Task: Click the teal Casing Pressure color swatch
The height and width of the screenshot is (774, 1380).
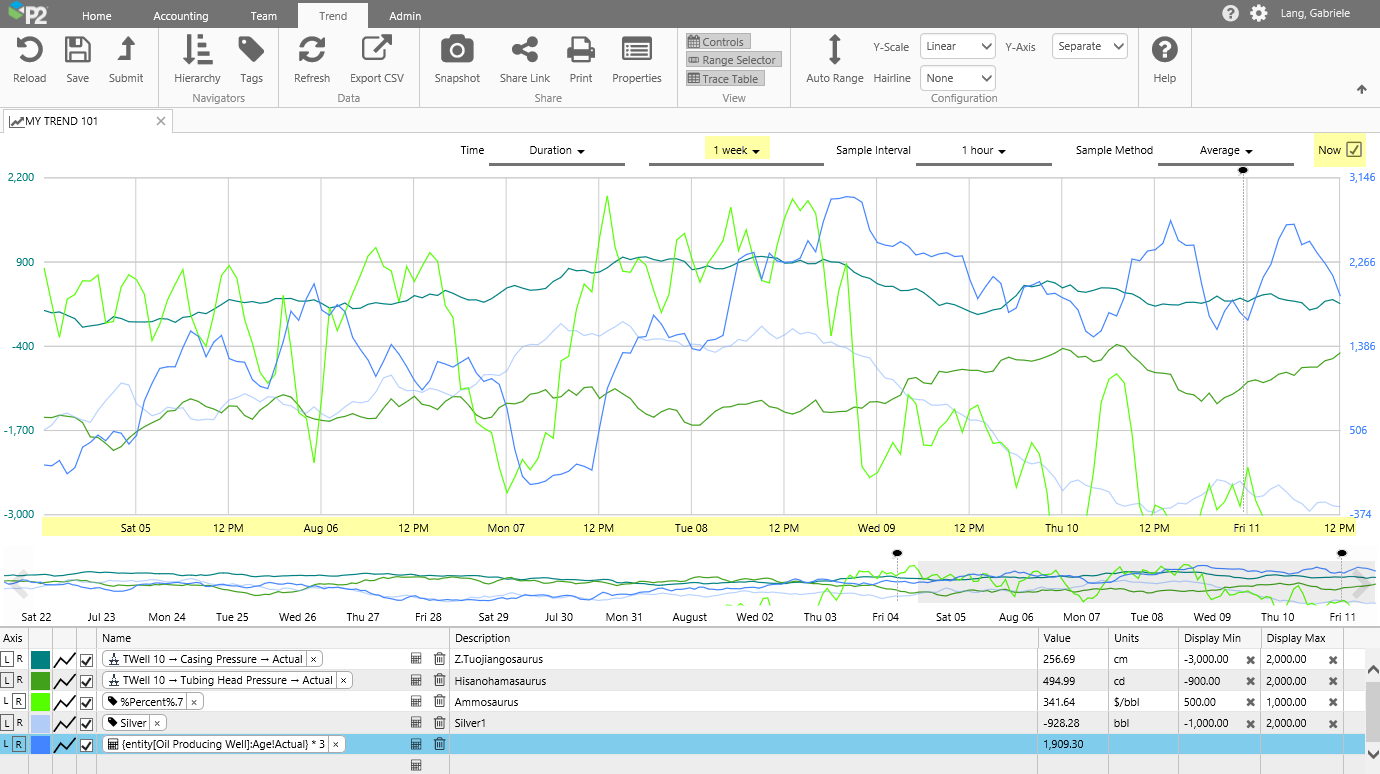Action: (41, 660)
